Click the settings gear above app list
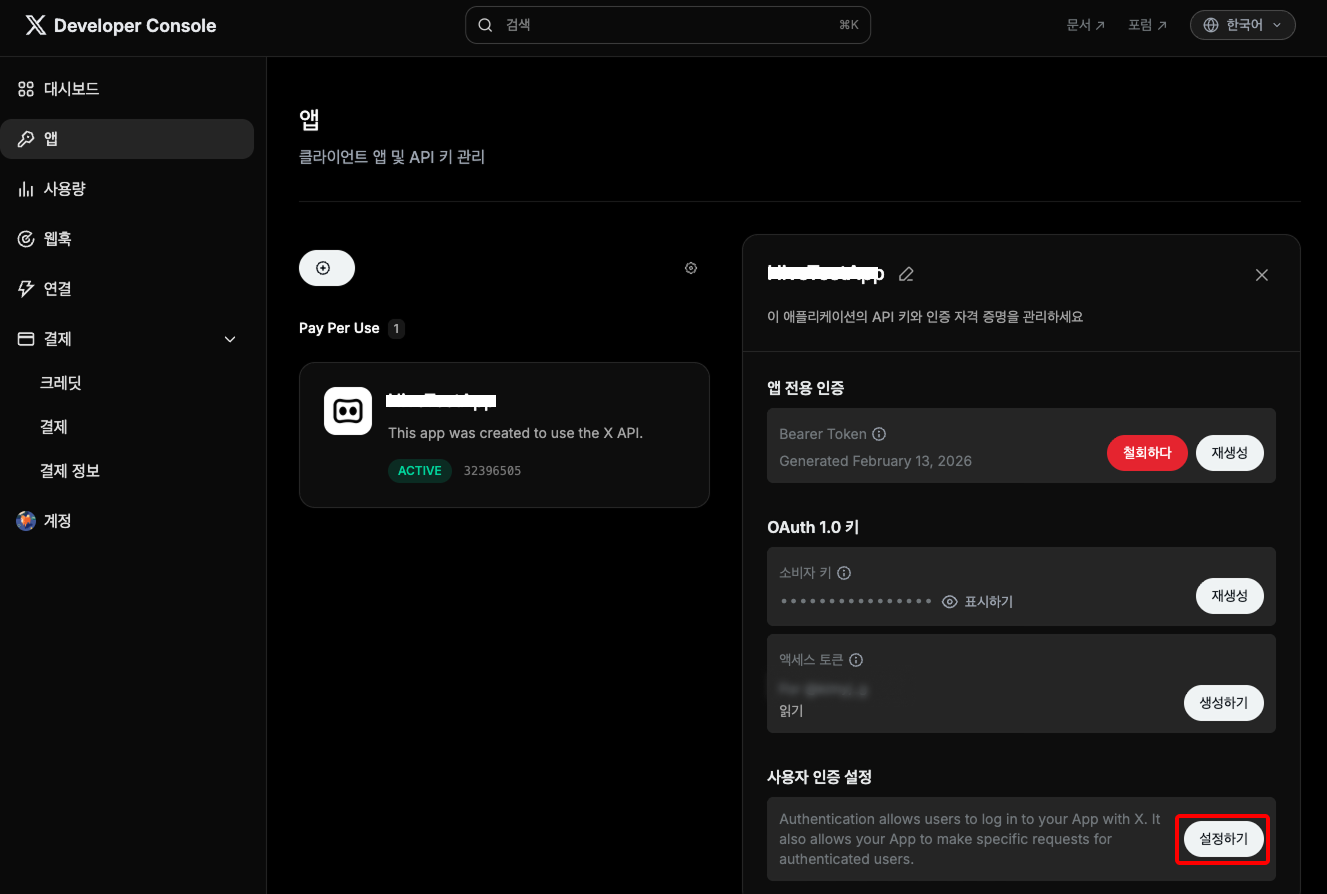1327x894 pixels. (x=691, y=268)
